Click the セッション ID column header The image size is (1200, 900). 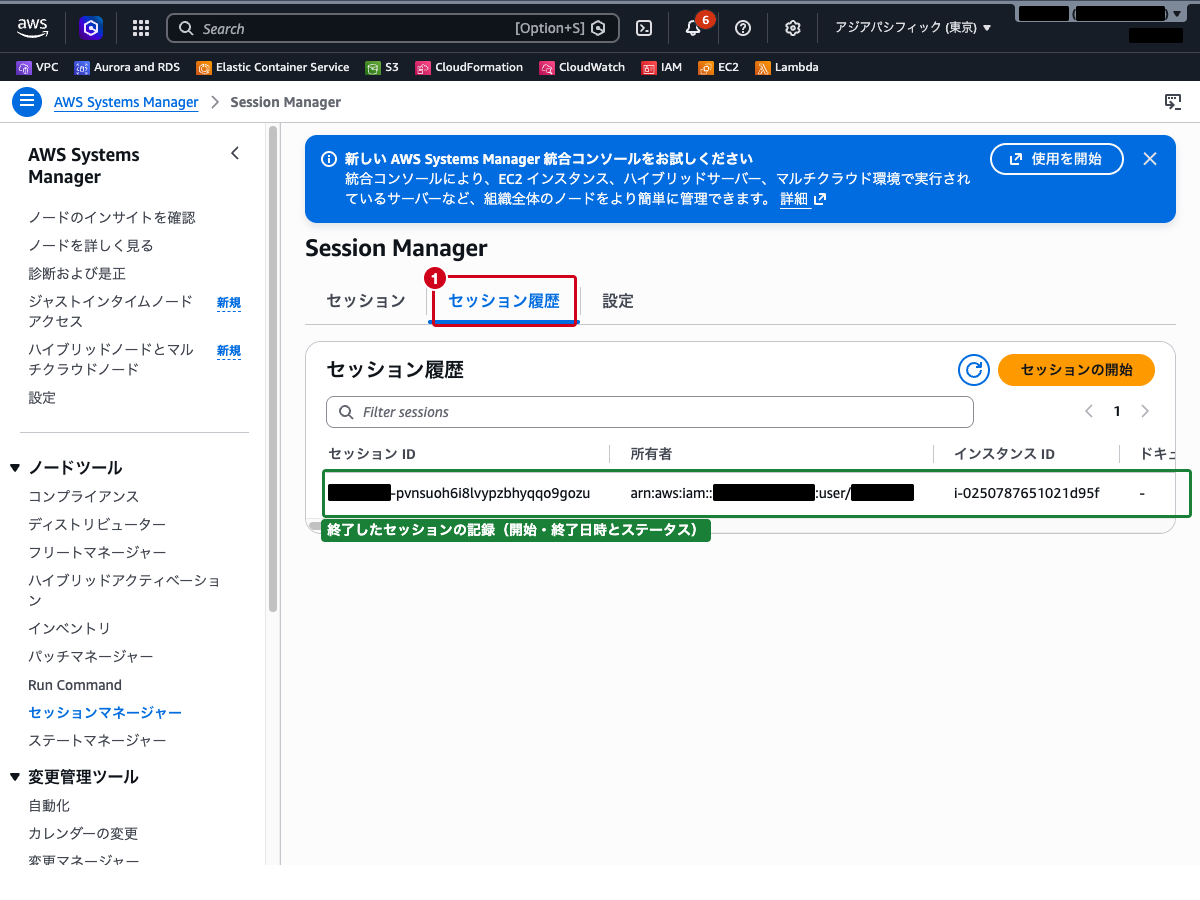372,454
